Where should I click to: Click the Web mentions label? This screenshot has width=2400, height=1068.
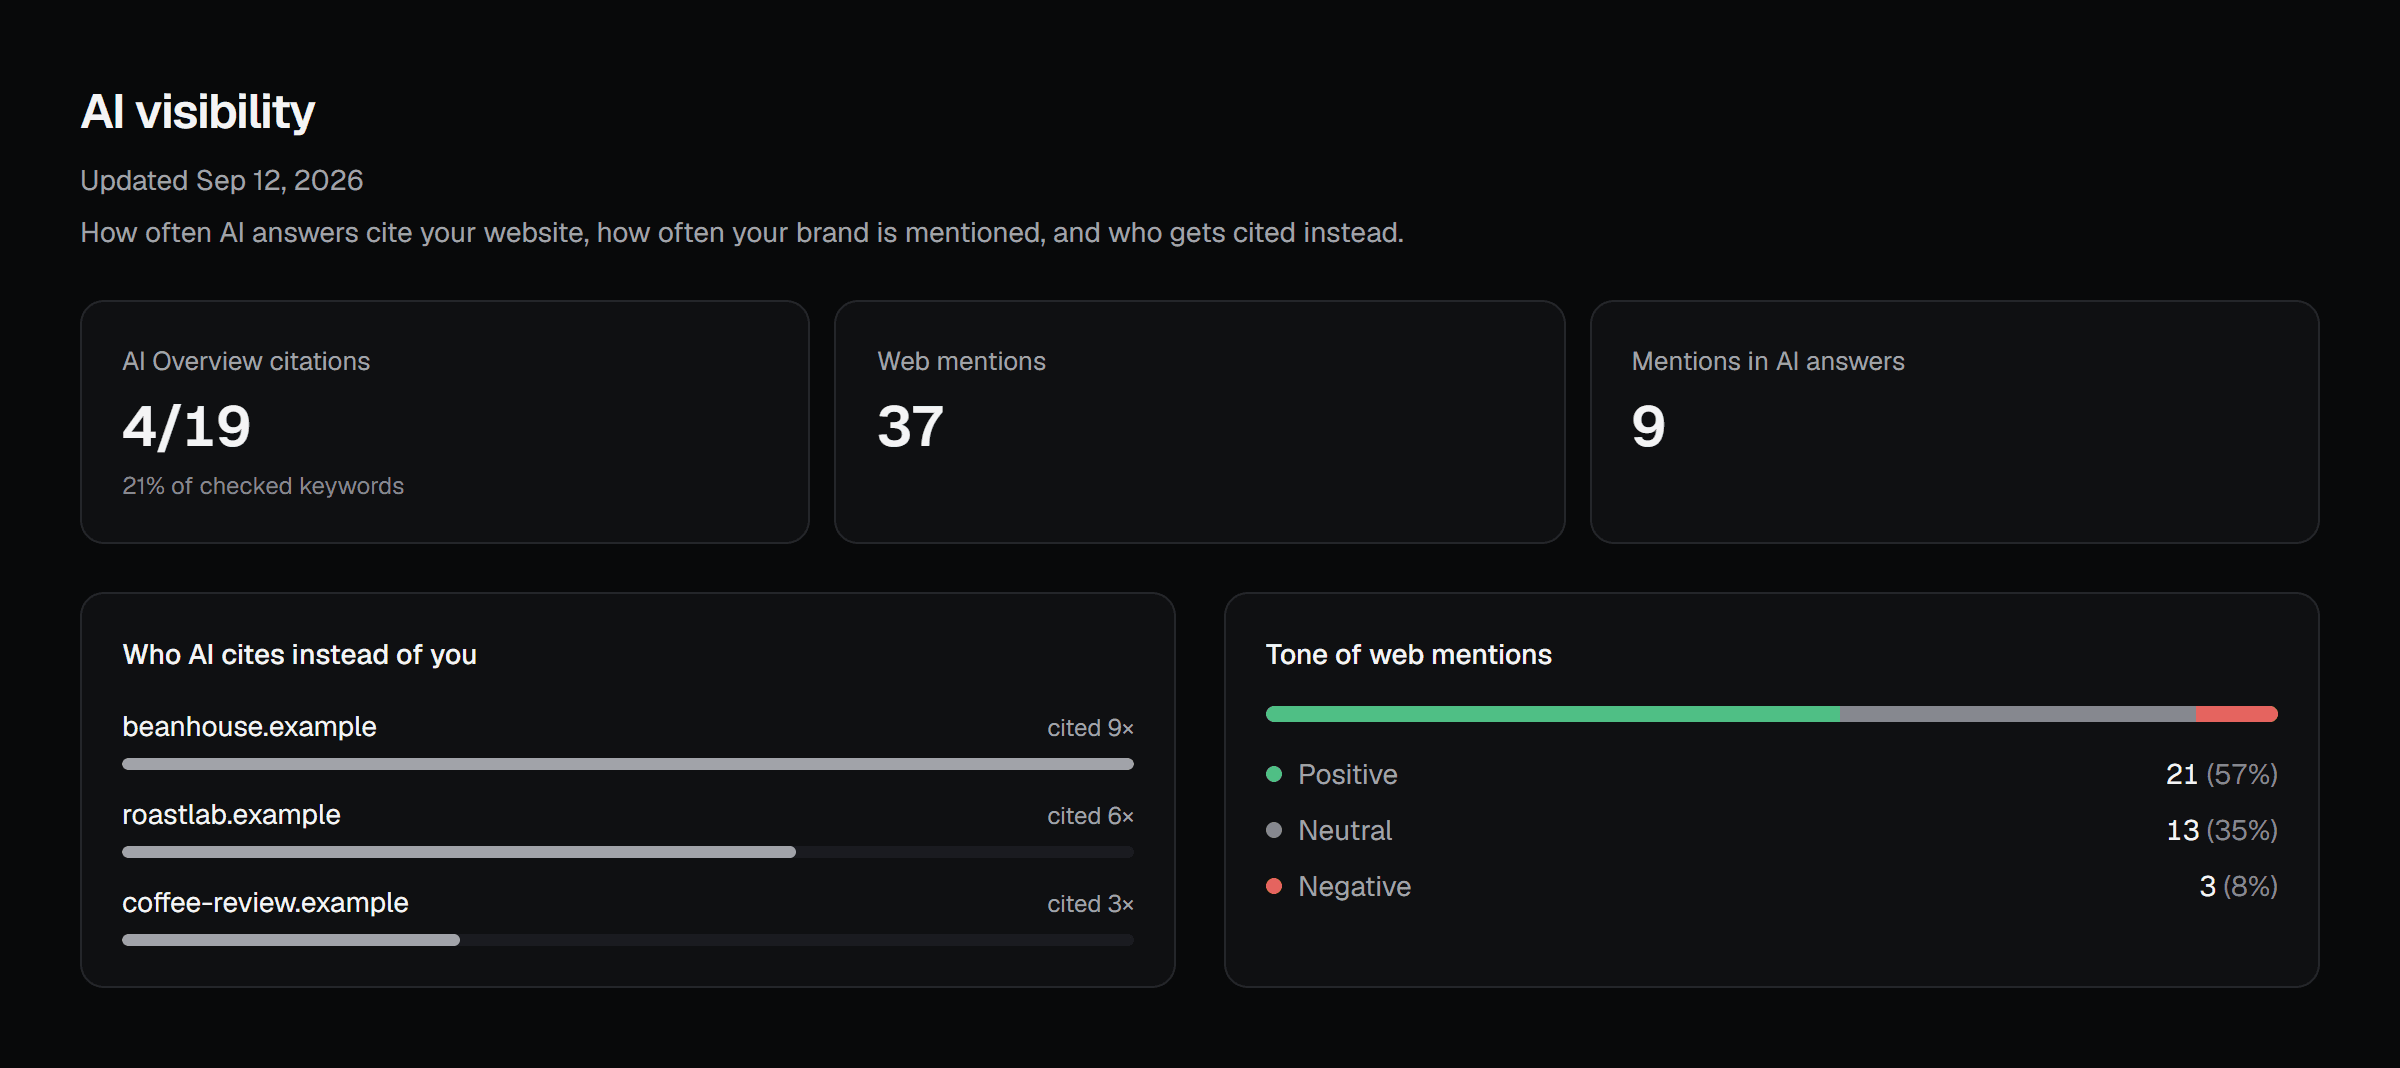tap(961, 361)
